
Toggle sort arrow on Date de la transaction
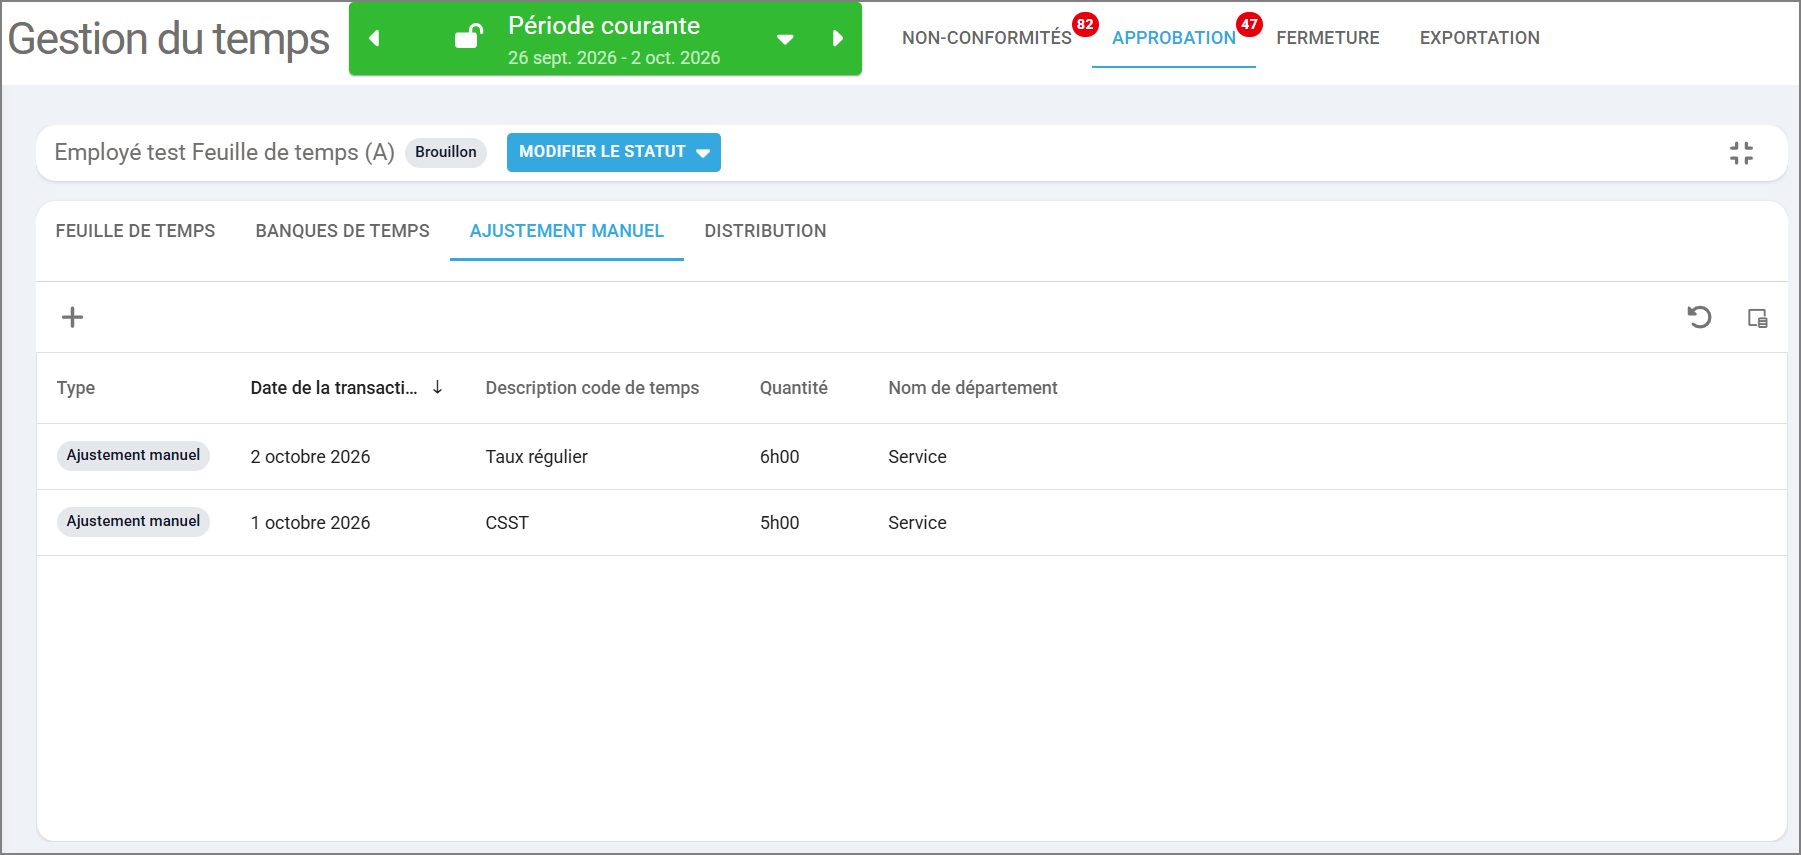[437, 387]
